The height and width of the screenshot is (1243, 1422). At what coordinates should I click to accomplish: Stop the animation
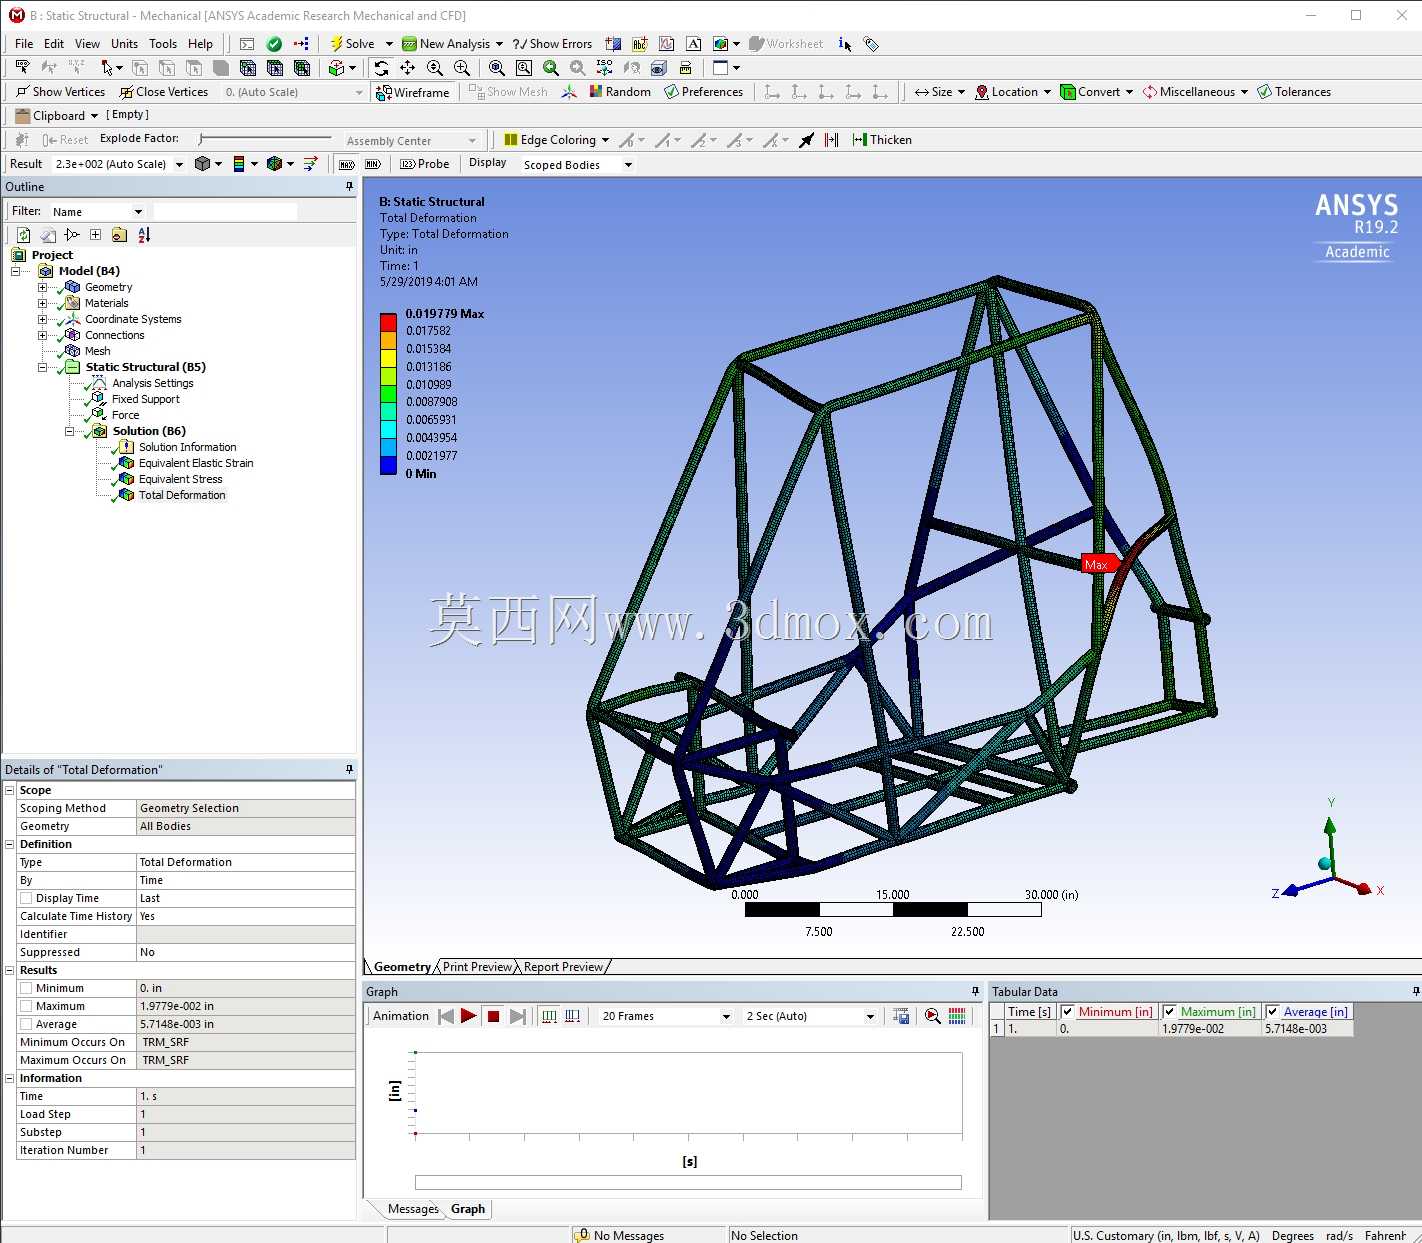493,1016
